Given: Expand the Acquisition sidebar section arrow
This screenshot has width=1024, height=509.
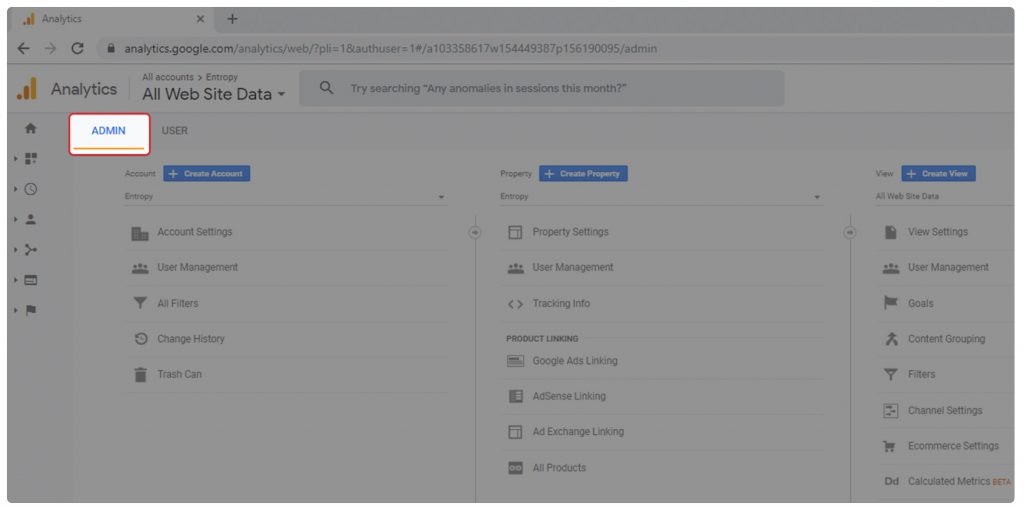Looking at the screenshot, I should click(16, 250).
